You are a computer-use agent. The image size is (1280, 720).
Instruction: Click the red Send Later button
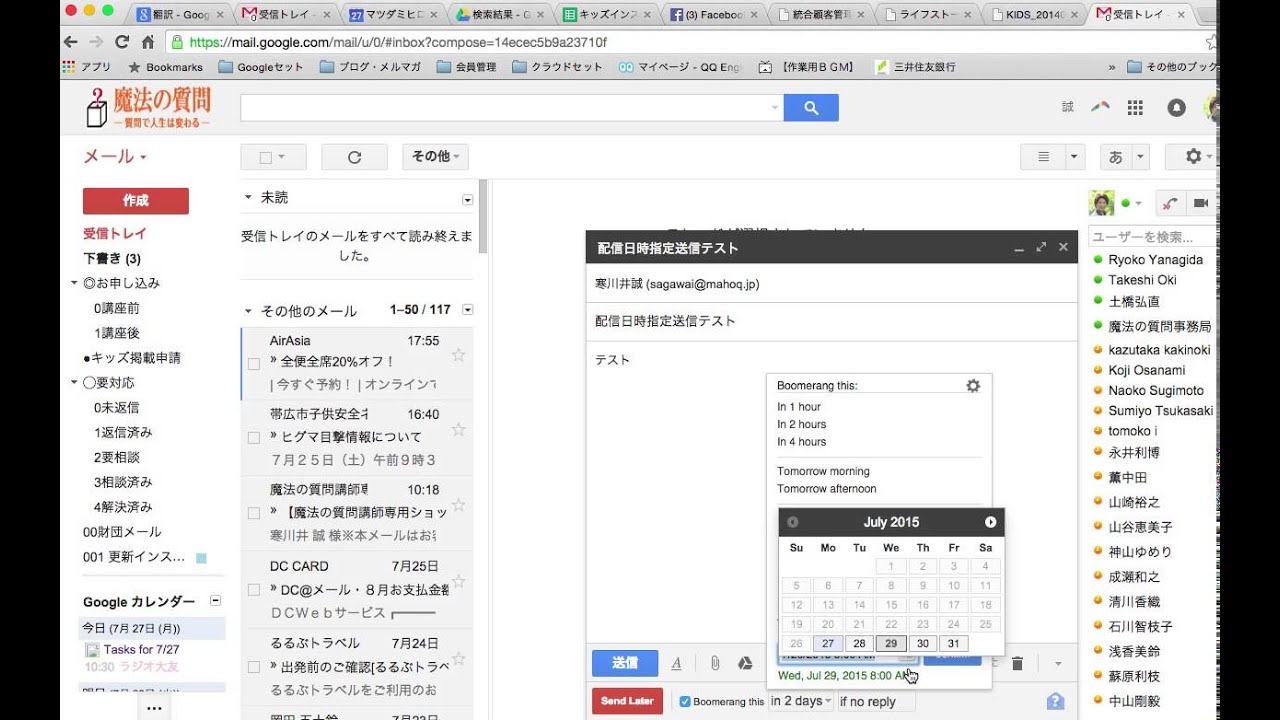coord(627,701)
